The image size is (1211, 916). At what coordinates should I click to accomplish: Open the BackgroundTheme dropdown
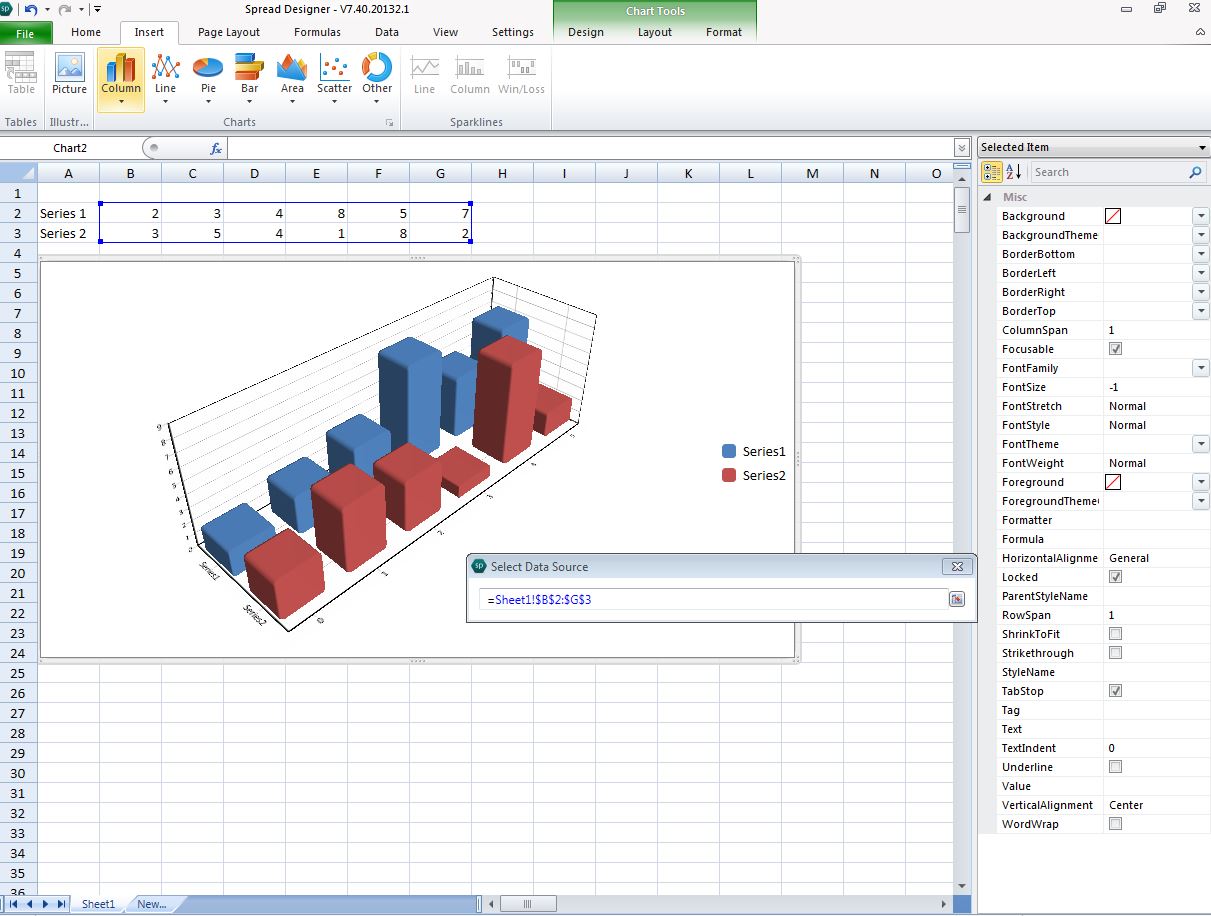pyautogui.click(x=1200, y=235)
